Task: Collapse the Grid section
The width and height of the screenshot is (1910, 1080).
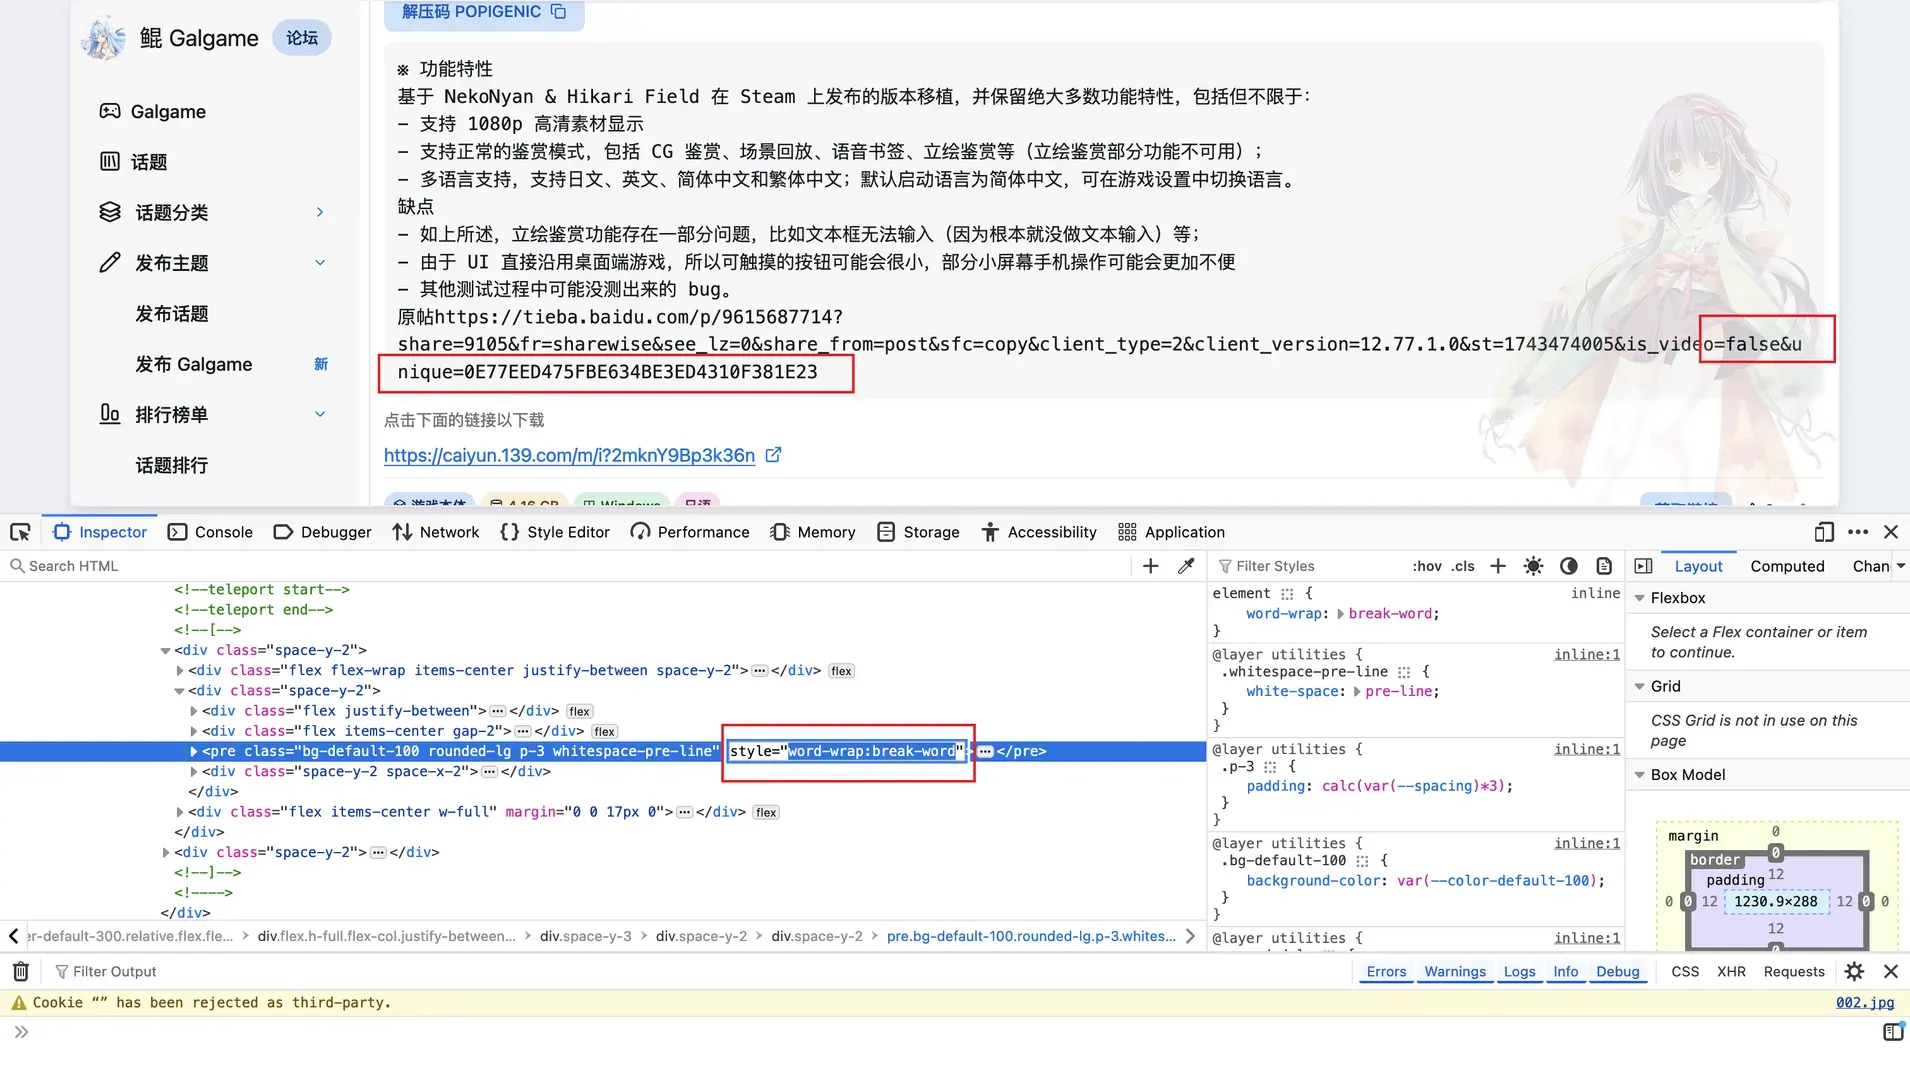Action: pyautogui.click(x=1639, y=686)
